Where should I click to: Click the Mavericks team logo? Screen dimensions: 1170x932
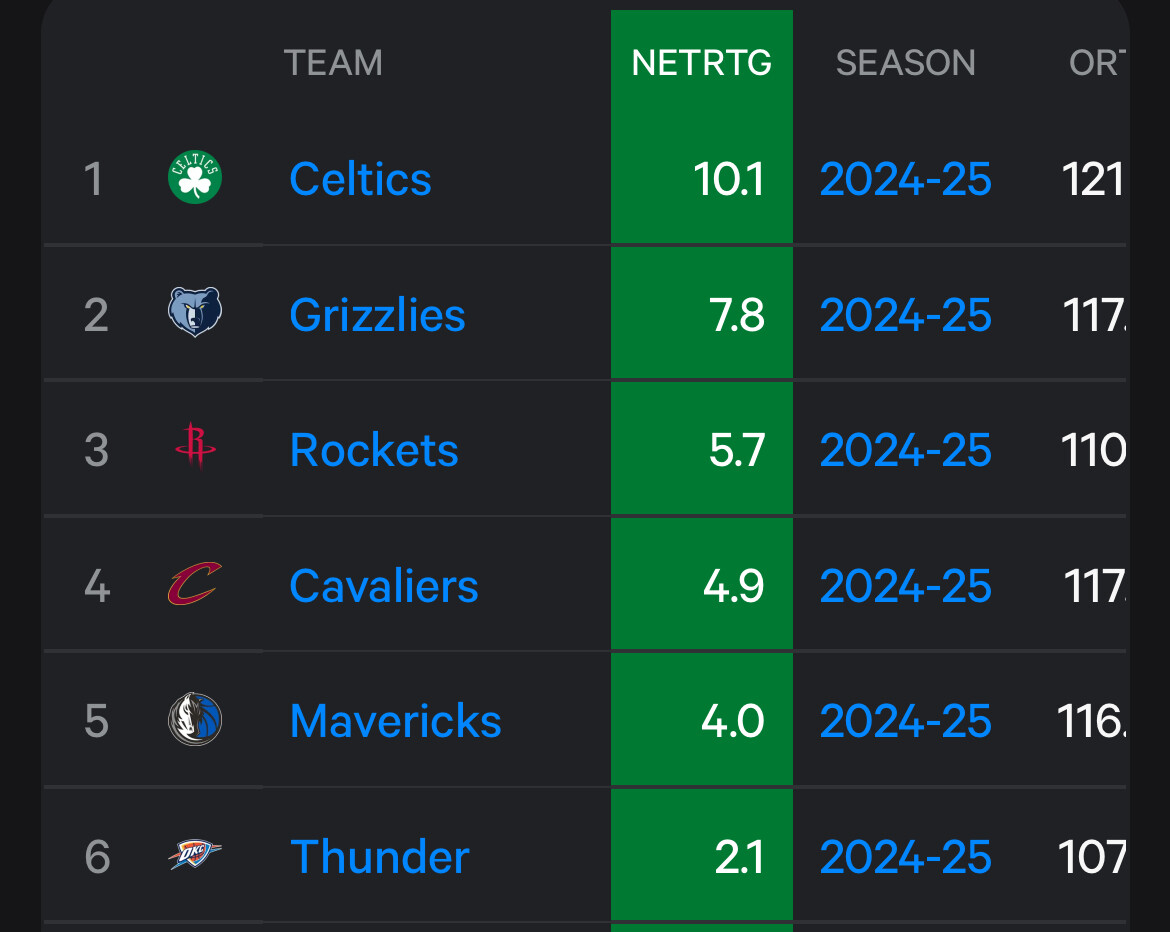[x=195, y=719]
